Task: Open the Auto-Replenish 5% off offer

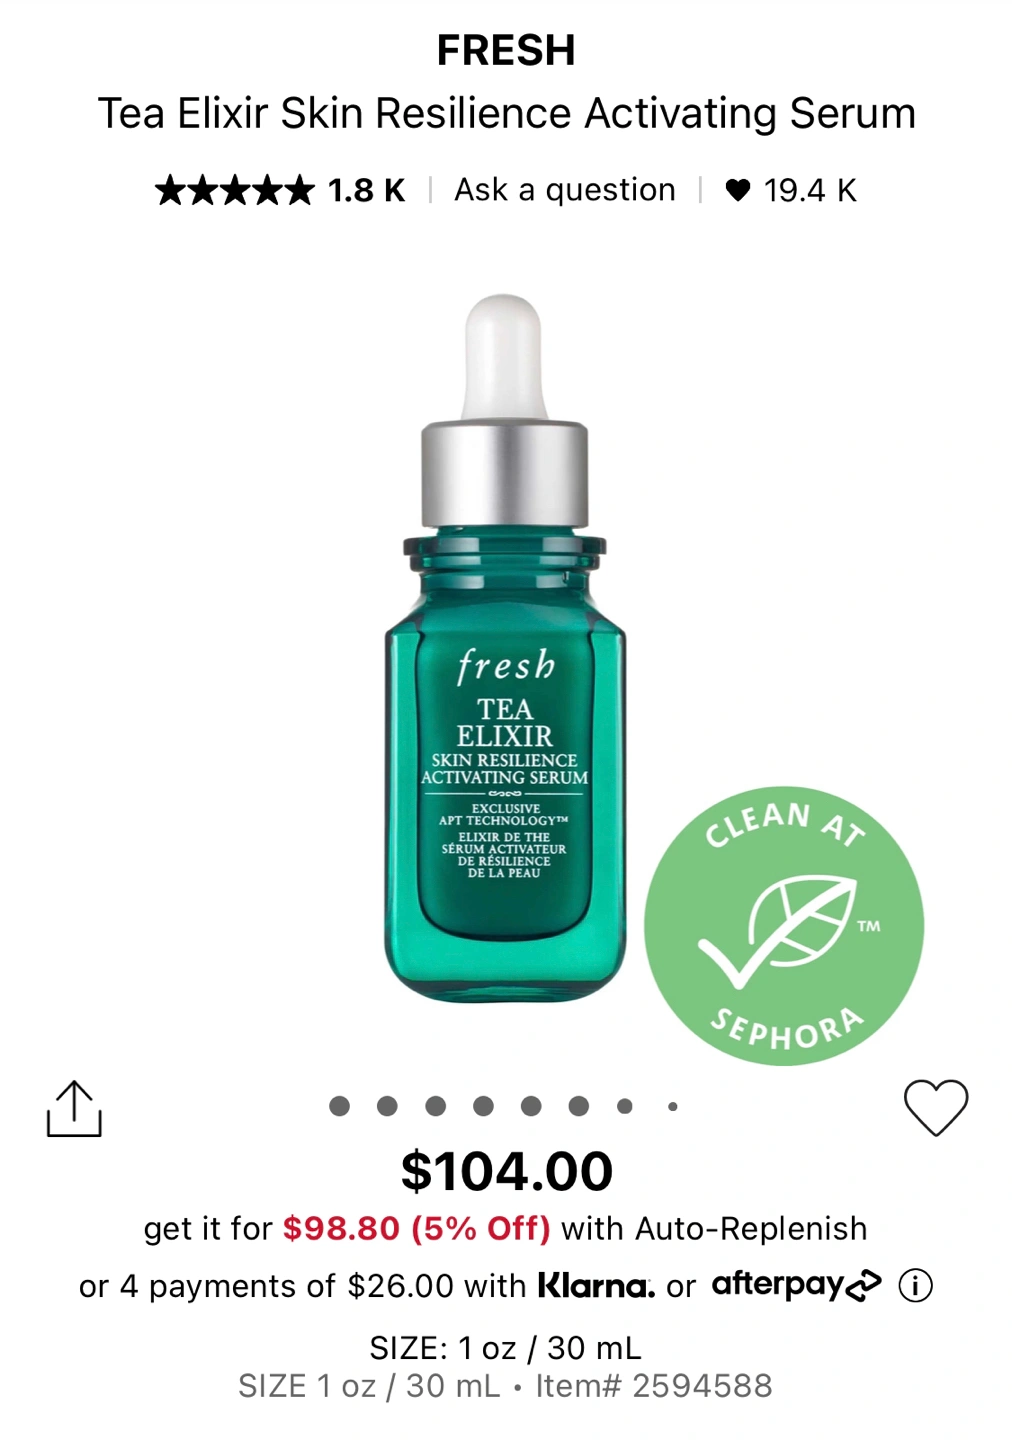Action: click(x=506, y=1229)
